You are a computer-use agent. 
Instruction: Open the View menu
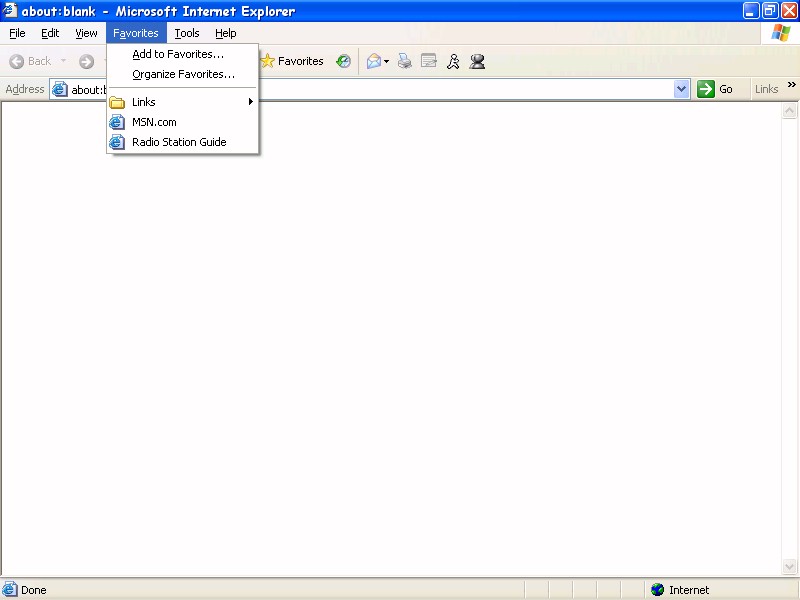click(86, 33)
